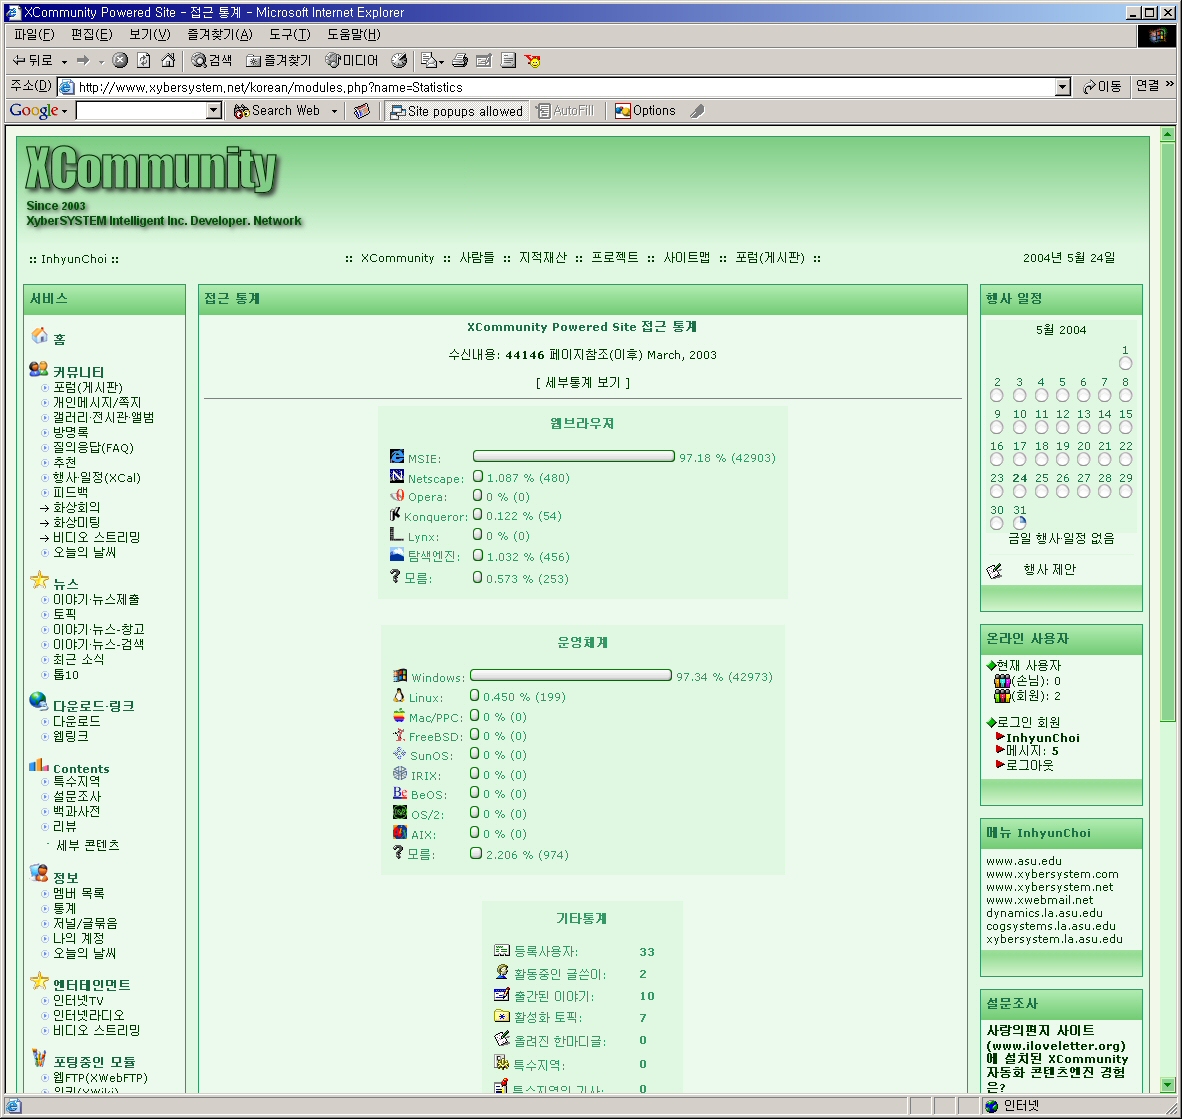The image size is (1182, 1119).
Task: Open the History toolbar icon
Action: [x=399, y=61]
